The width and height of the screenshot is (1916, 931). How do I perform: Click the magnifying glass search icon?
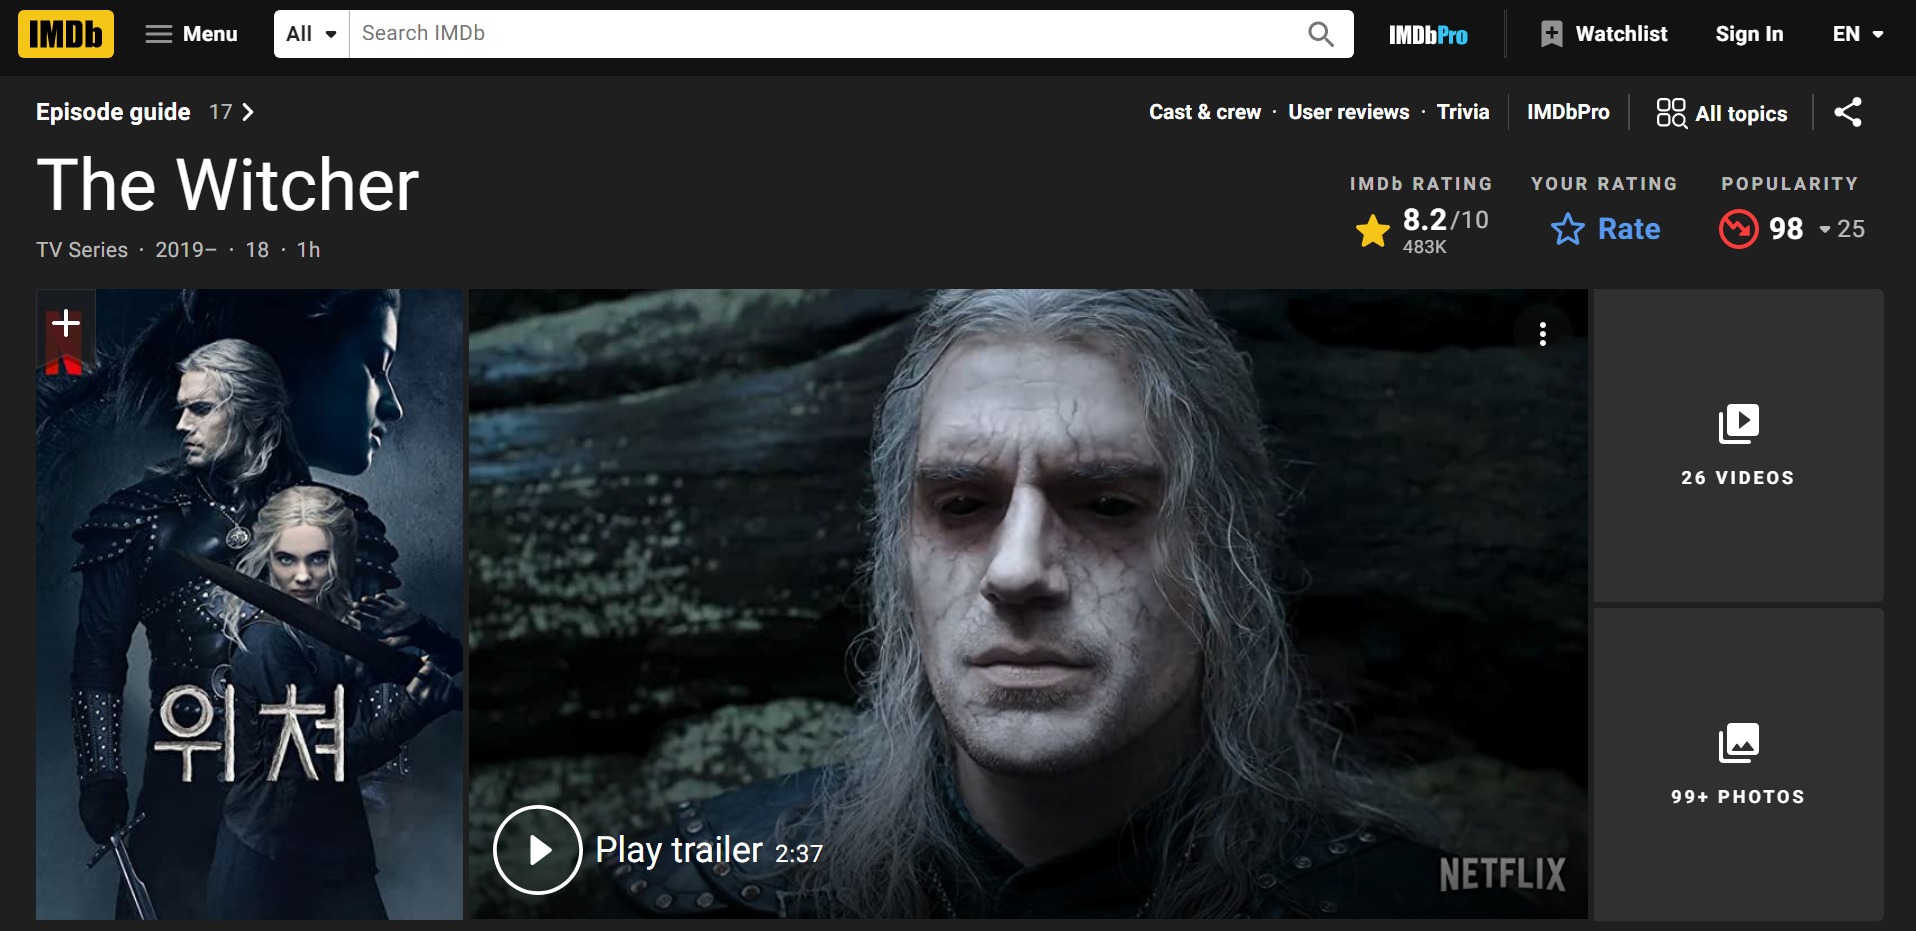point(1321,34)
